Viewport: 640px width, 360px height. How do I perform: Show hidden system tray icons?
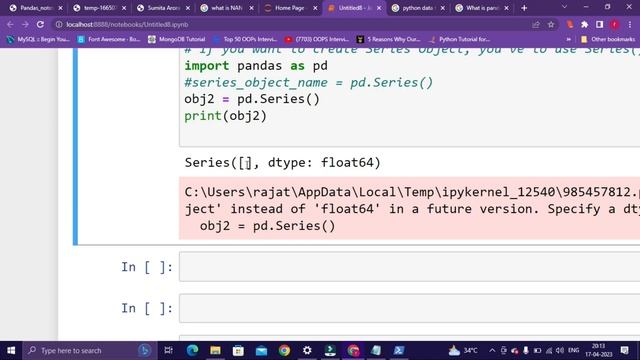coord(492,350)
